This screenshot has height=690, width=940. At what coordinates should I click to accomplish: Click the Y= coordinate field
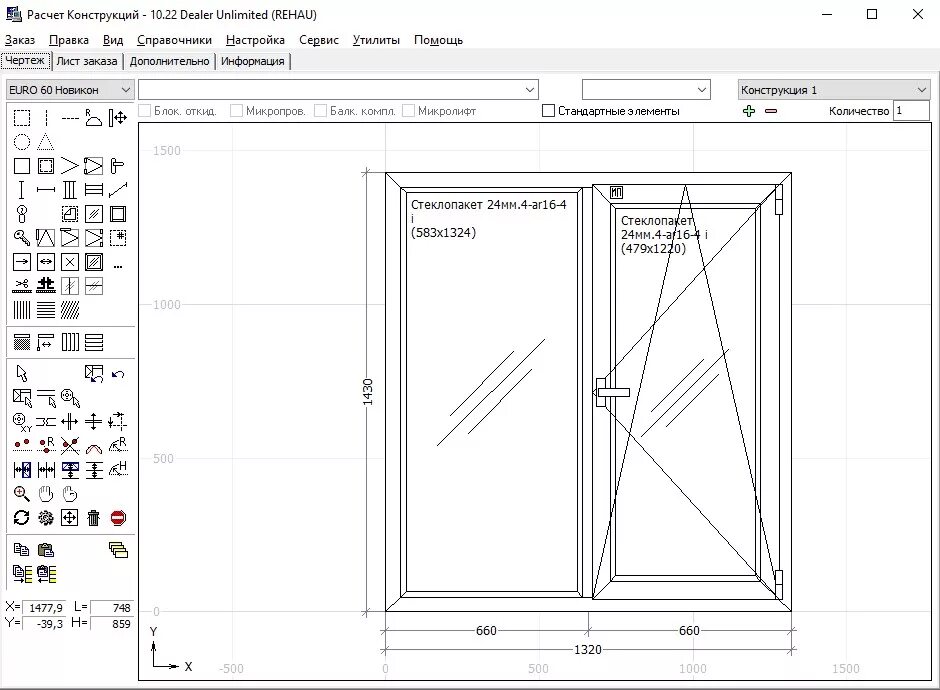click(x=44, y=624)
